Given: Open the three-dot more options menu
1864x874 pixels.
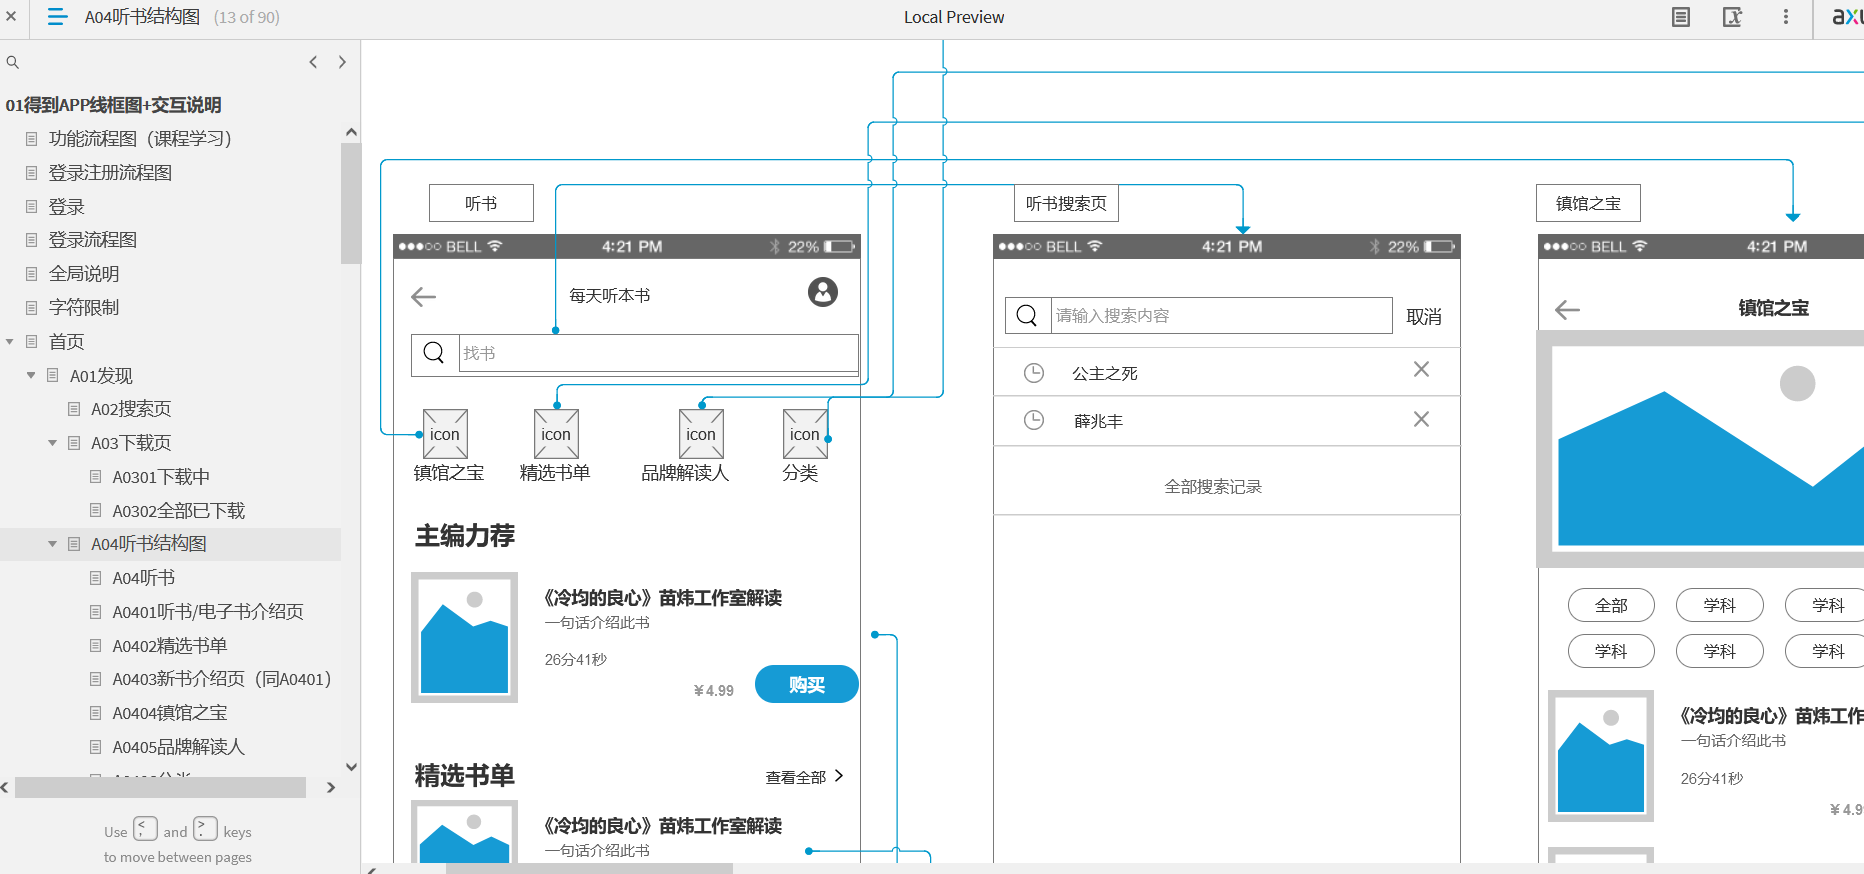Looking at the screenshot, I should [1786, 17].
